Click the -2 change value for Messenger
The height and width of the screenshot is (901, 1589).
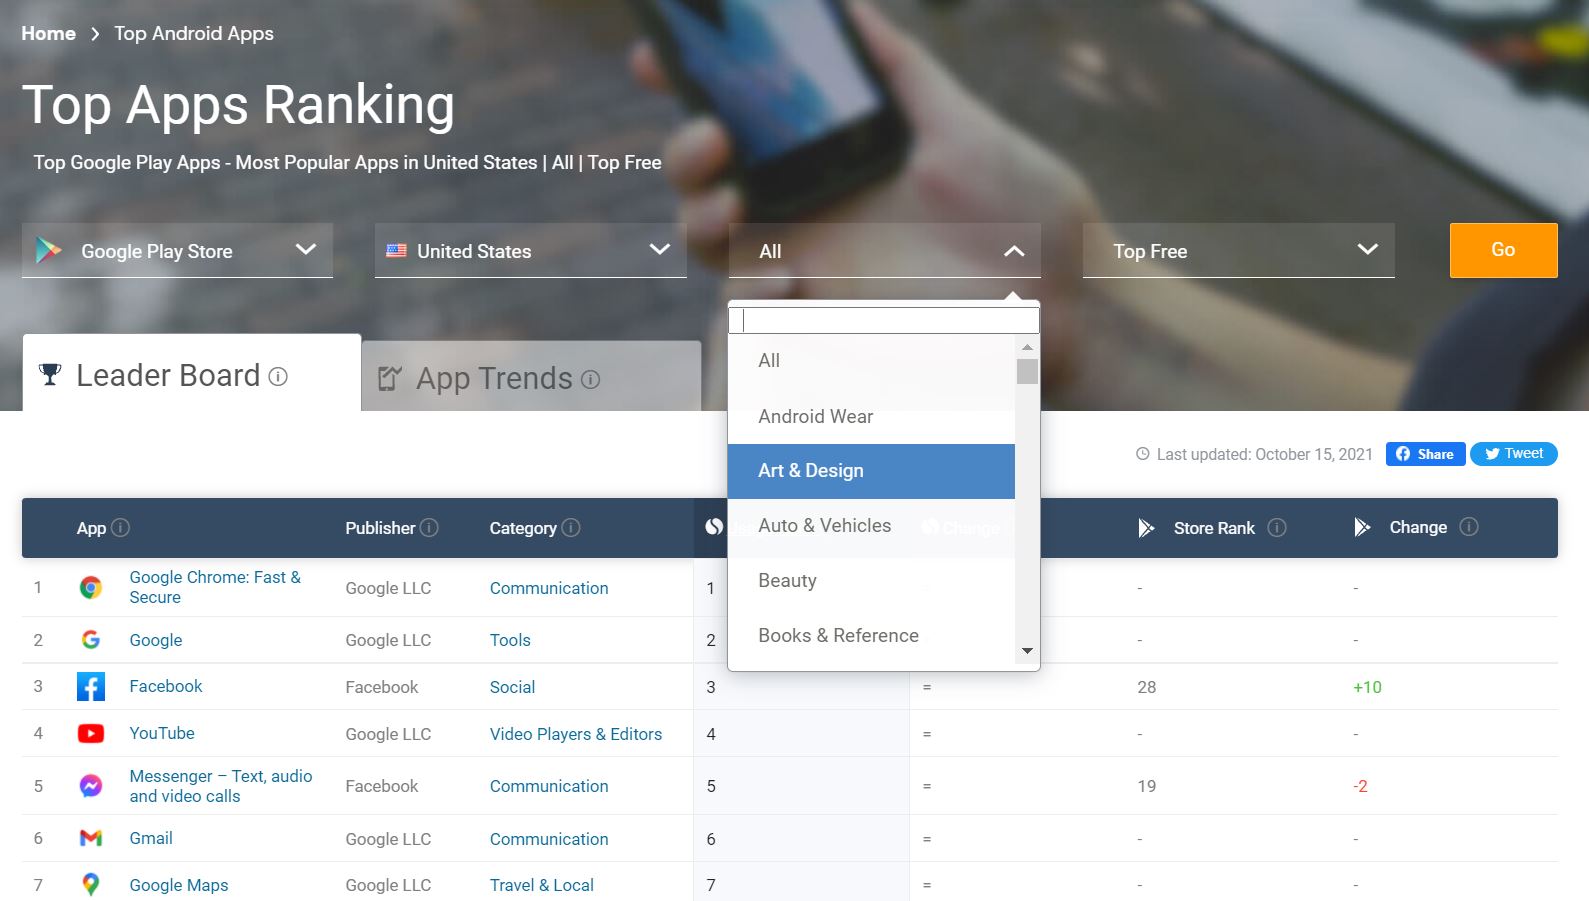point(1360,786)
